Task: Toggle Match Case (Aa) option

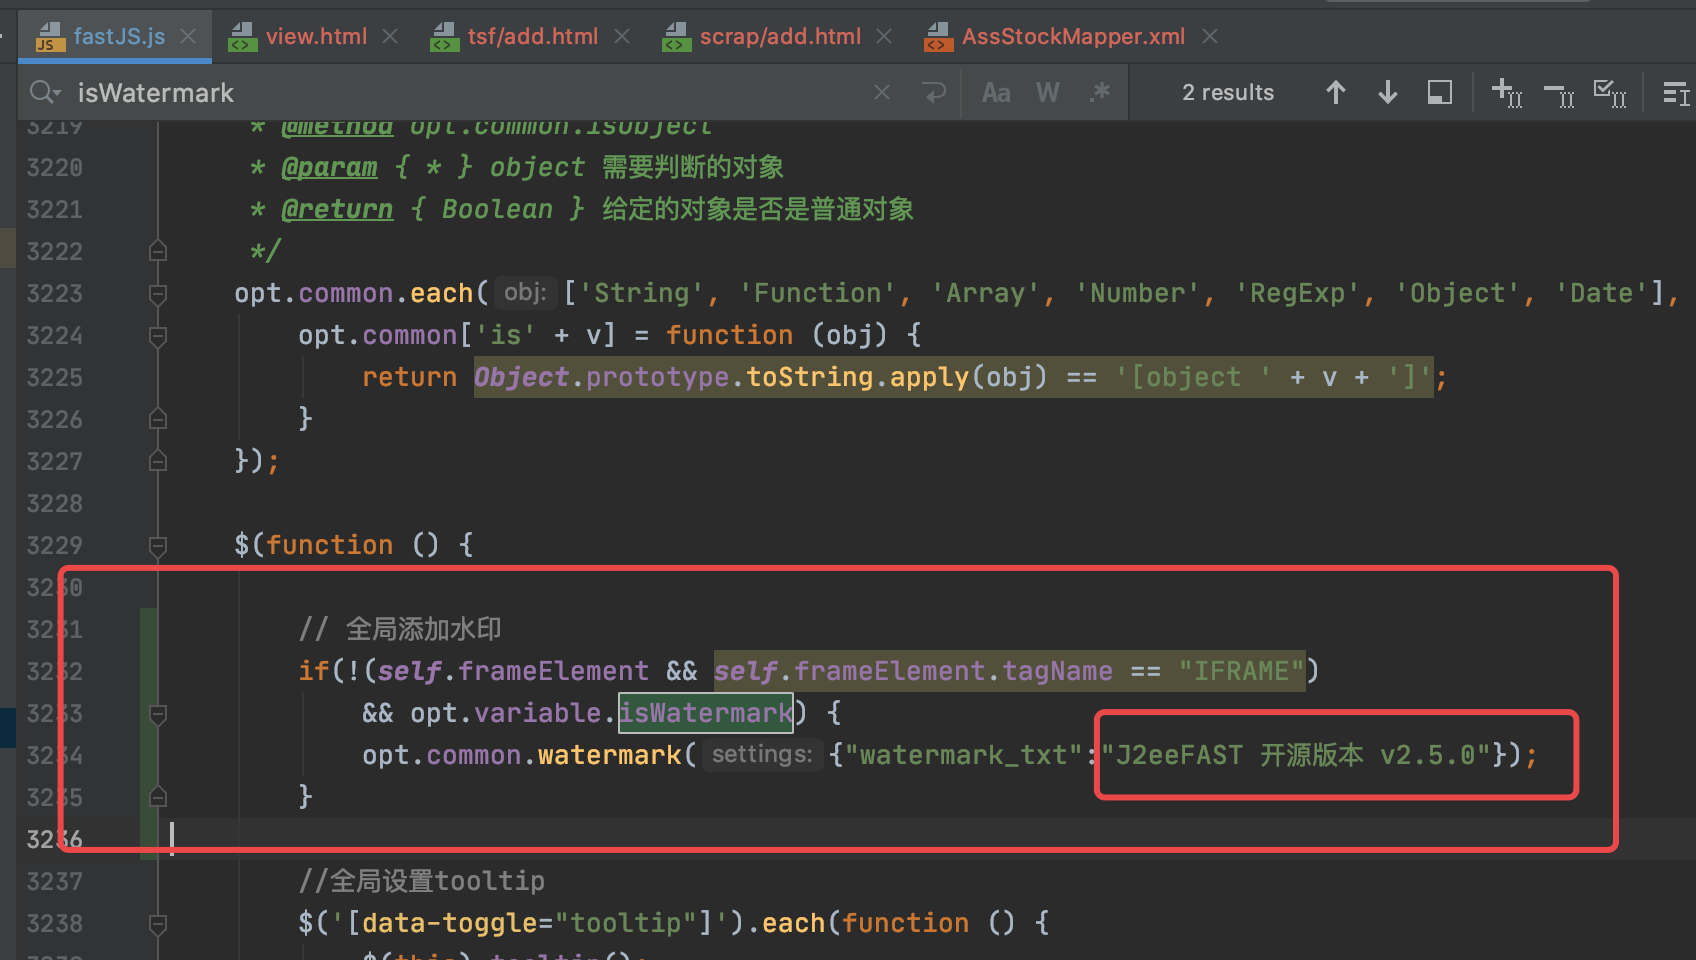Action: (996, 93)
